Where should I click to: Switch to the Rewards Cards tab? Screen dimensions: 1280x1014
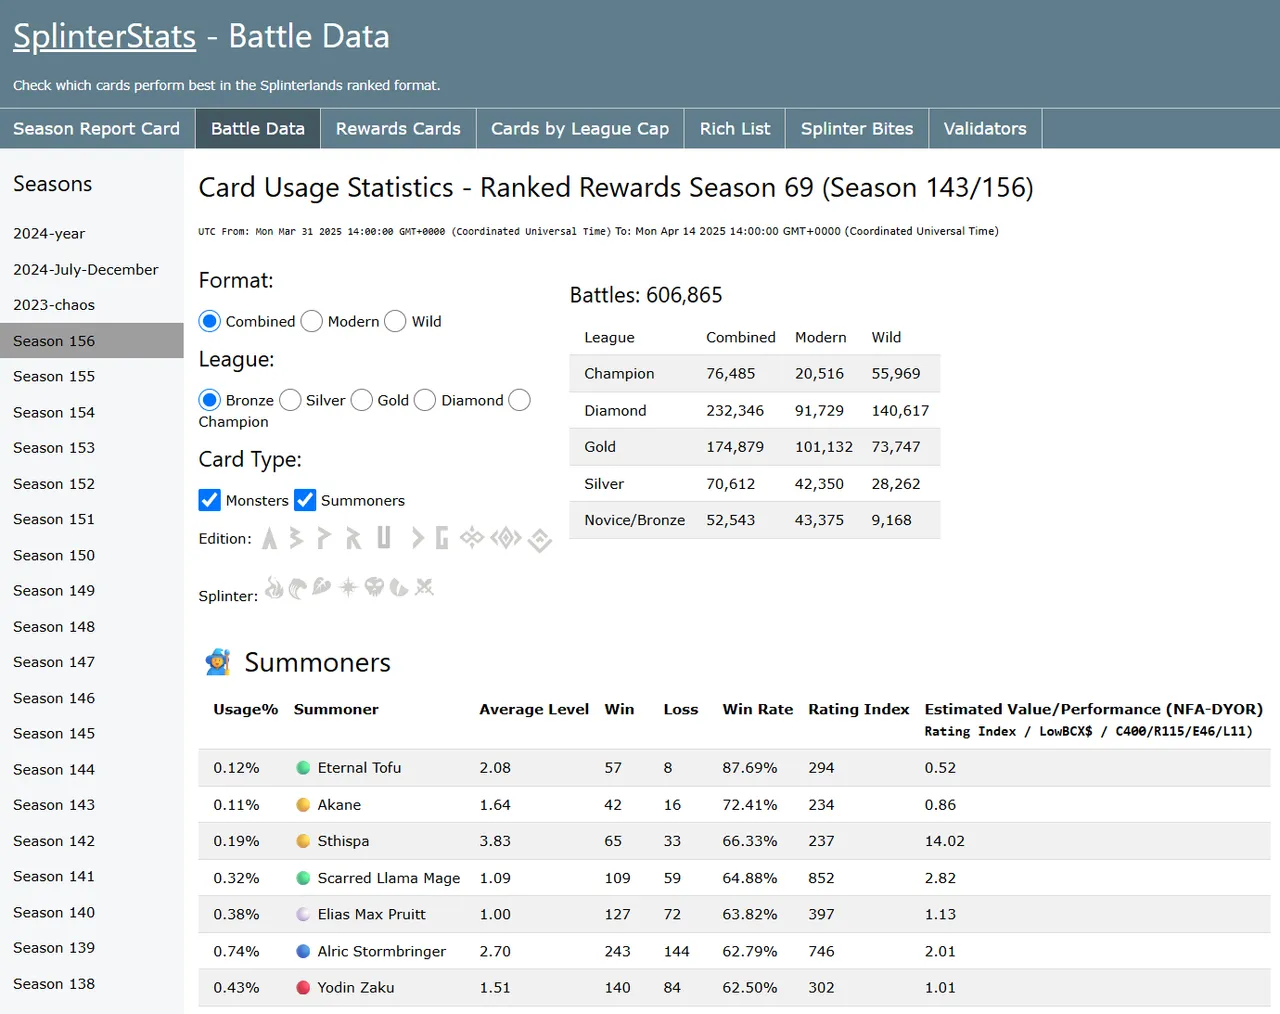click(398, 128)
